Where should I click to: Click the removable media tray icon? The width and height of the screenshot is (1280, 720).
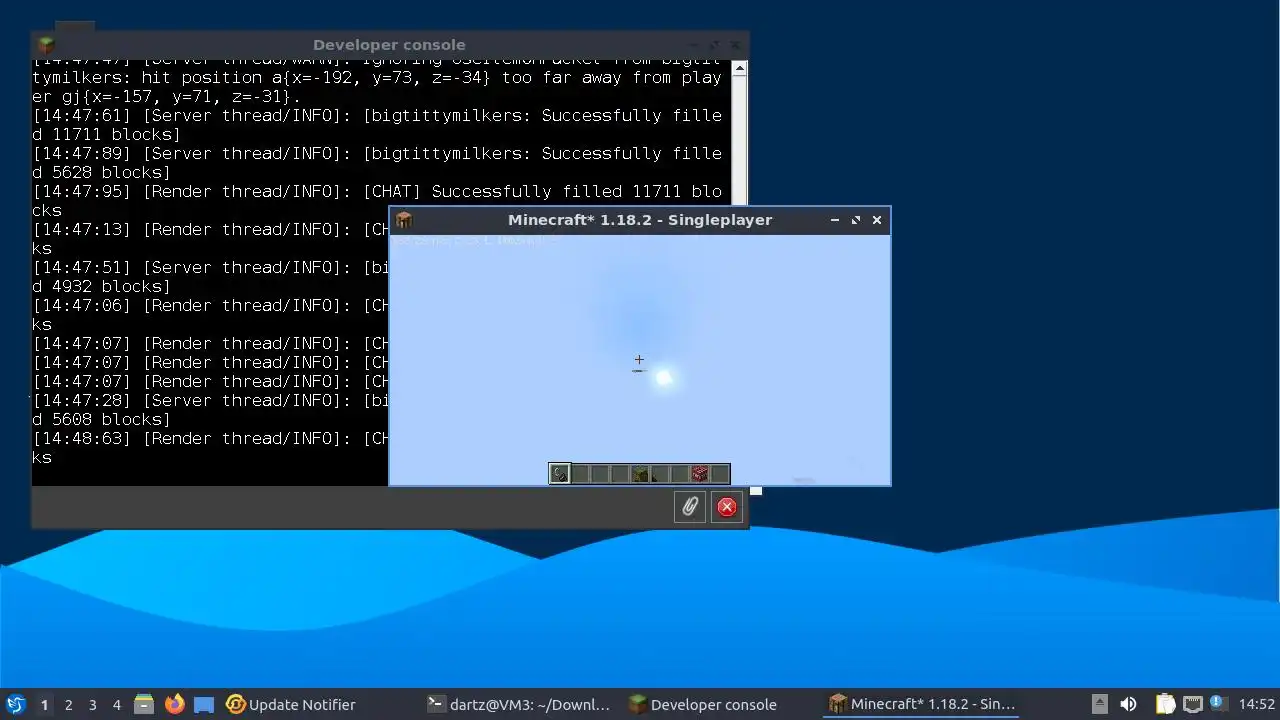point(1100,704)
